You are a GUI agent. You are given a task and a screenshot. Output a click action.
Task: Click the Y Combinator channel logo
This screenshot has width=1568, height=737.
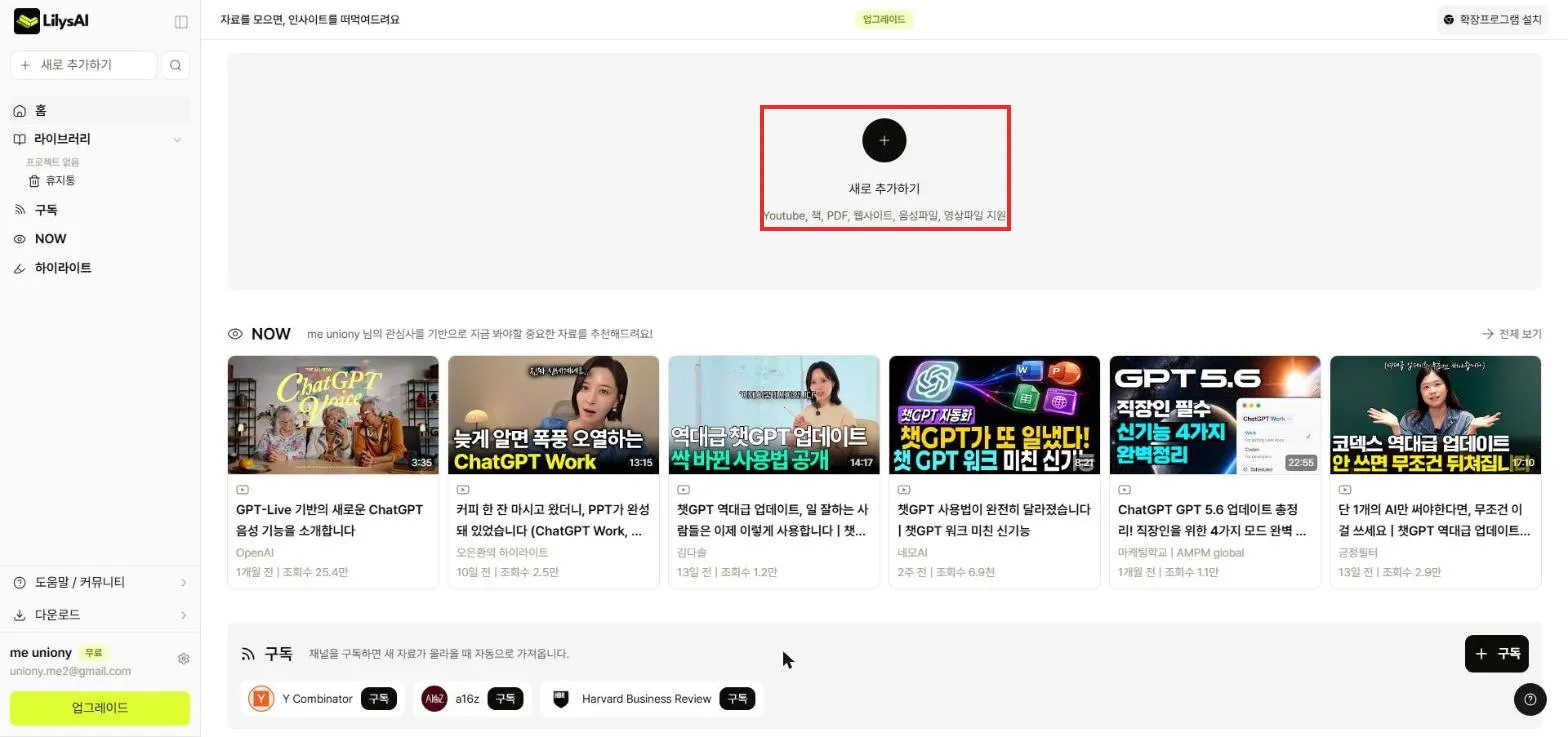point(261,699)
